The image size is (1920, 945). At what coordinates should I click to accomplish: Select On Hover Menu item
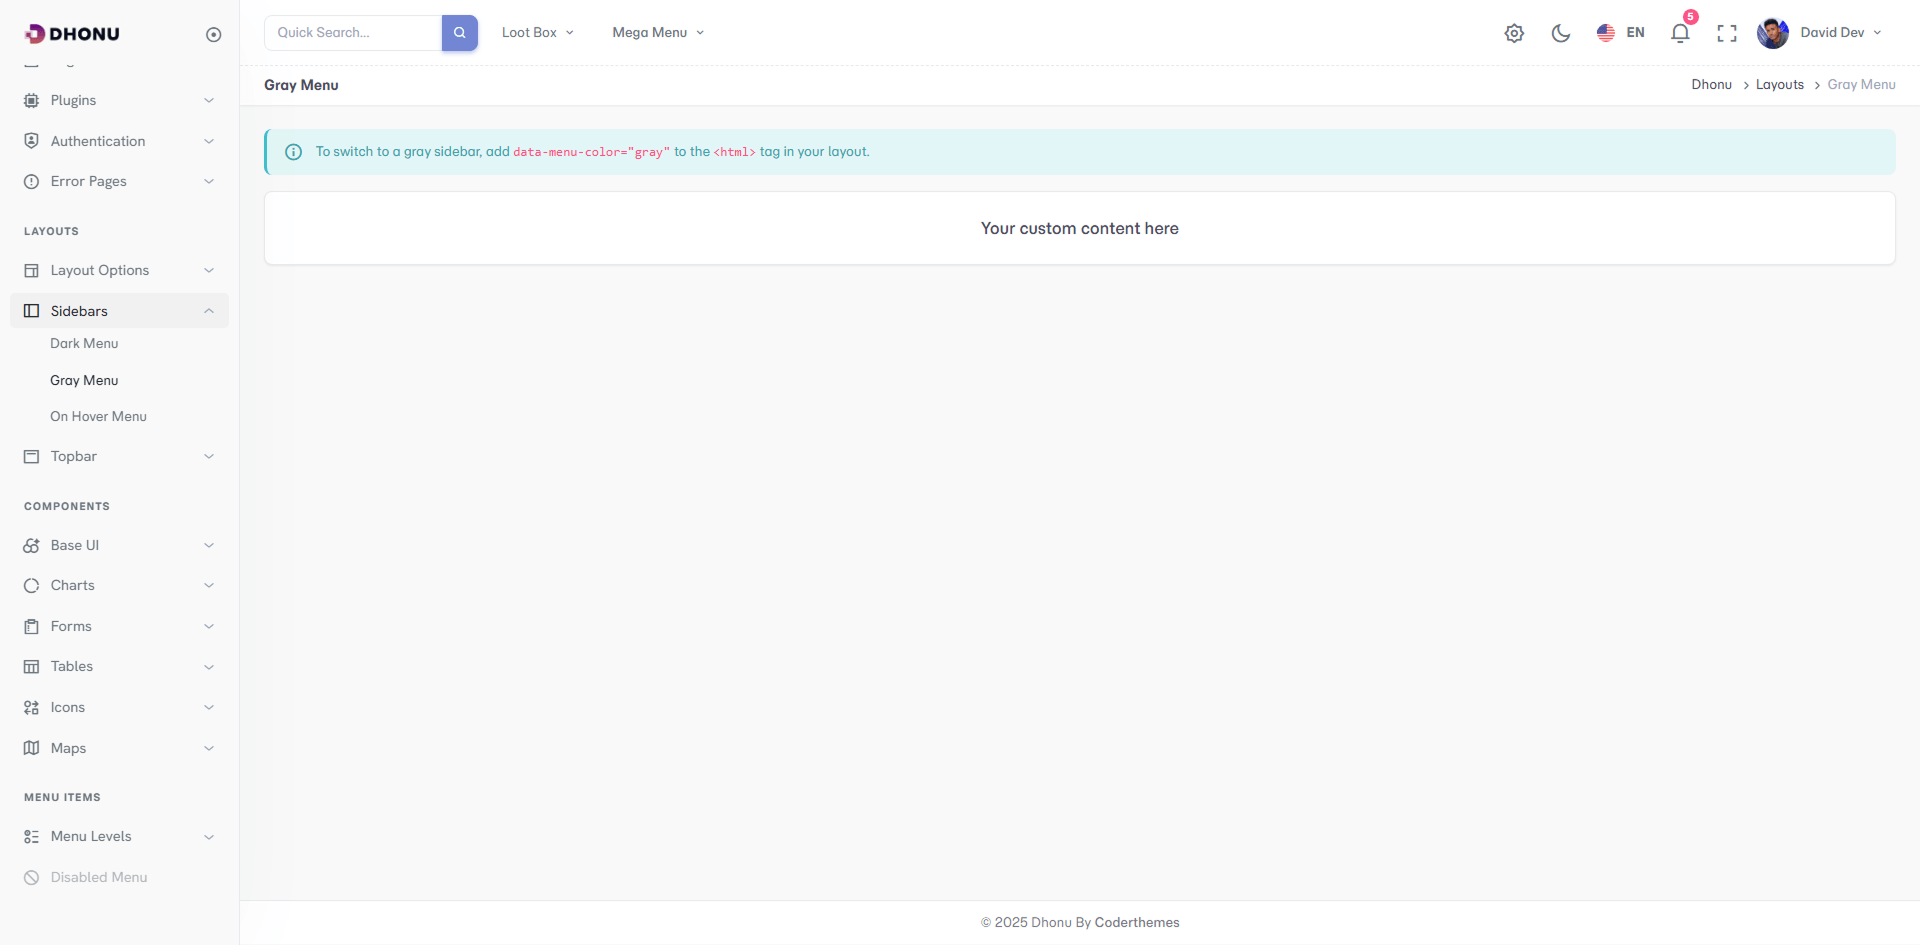click(x=98, y=416)
